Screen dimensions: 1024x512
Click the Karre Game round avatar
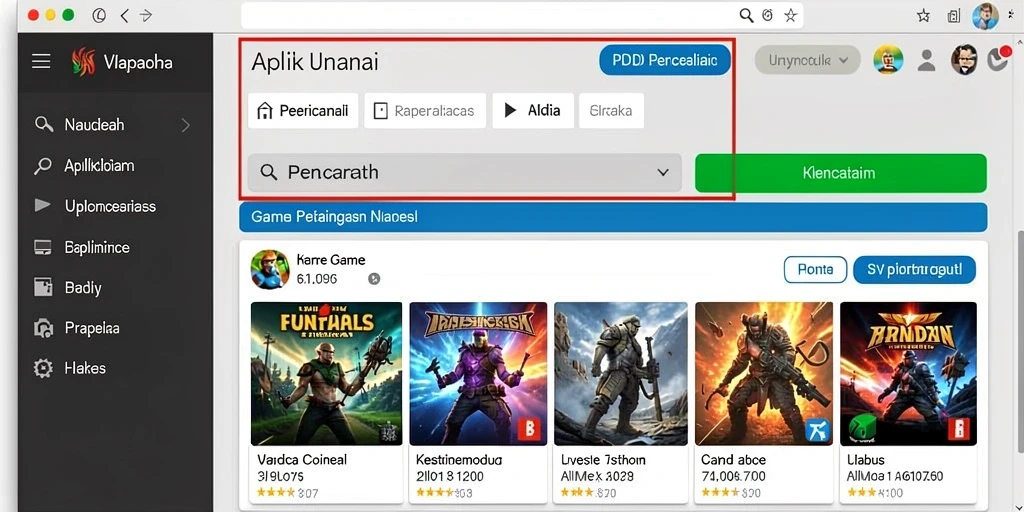click(270, 269)
